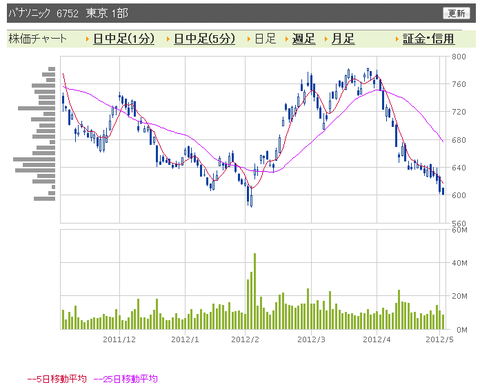The height and width of the screenshot is (385, 480).
Task: Click the orange arrow before 日中足(1分)
Action: coord(87,39)
